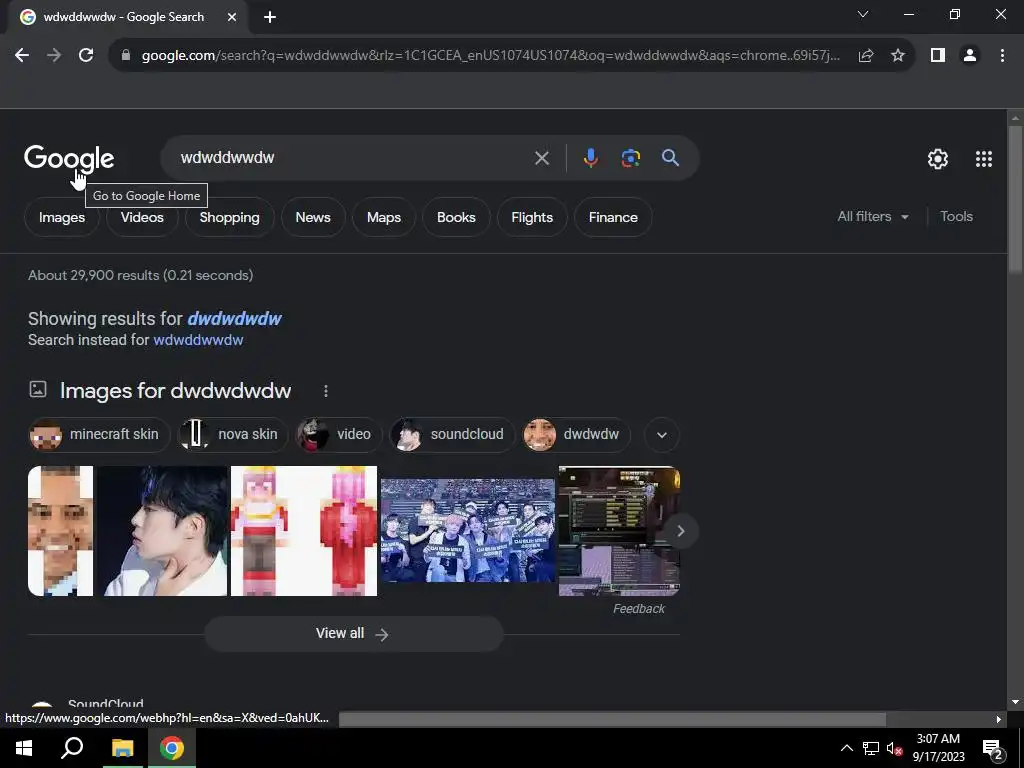Switch to News results
The image size is (1024, 768).
[x=313, y=217]
